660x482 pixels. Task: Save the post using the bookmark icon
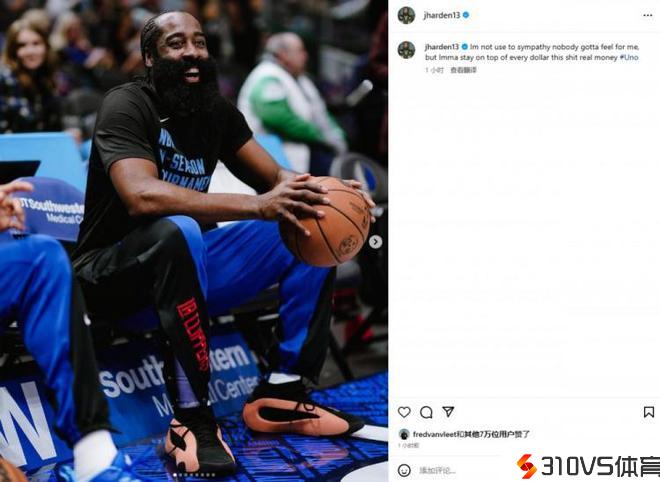[649, 412]
